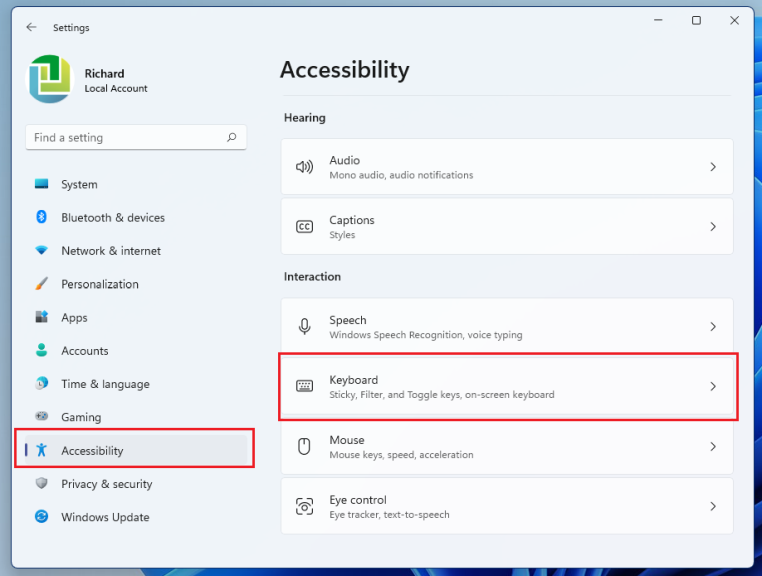Click the Personalization paintbrush icon
The height and width of the screenshot is (576, 762).
tap(41, 284)
